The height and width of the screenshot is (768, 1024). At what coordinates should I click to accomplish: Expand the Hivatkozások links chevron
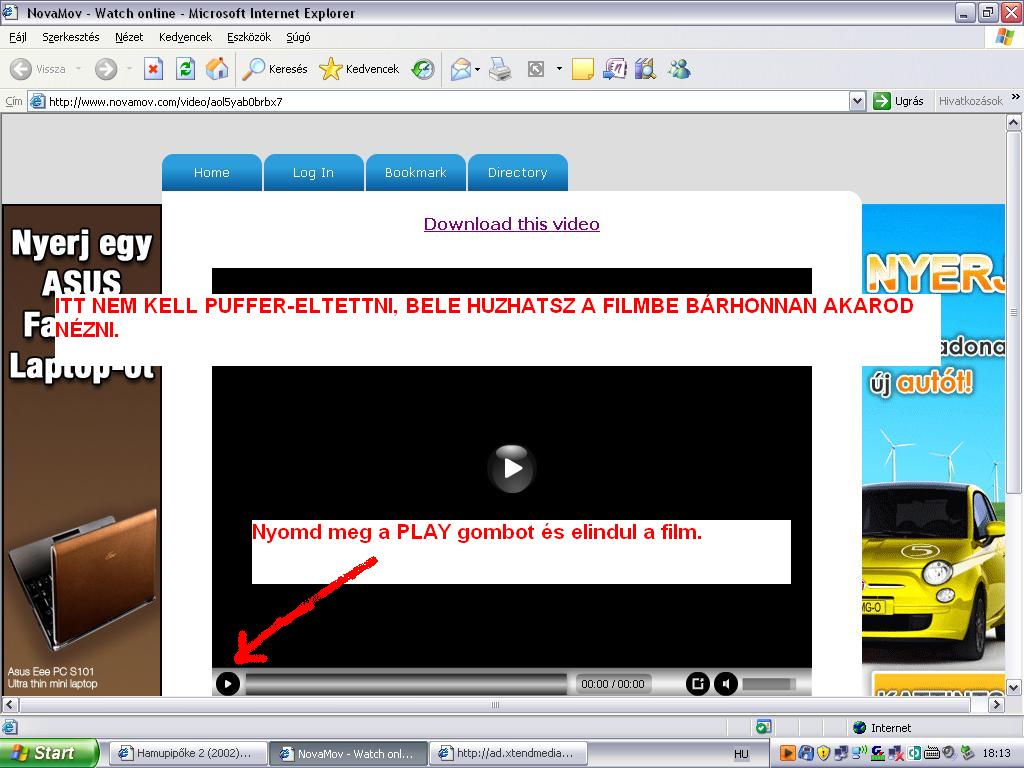pos(1016,97)
